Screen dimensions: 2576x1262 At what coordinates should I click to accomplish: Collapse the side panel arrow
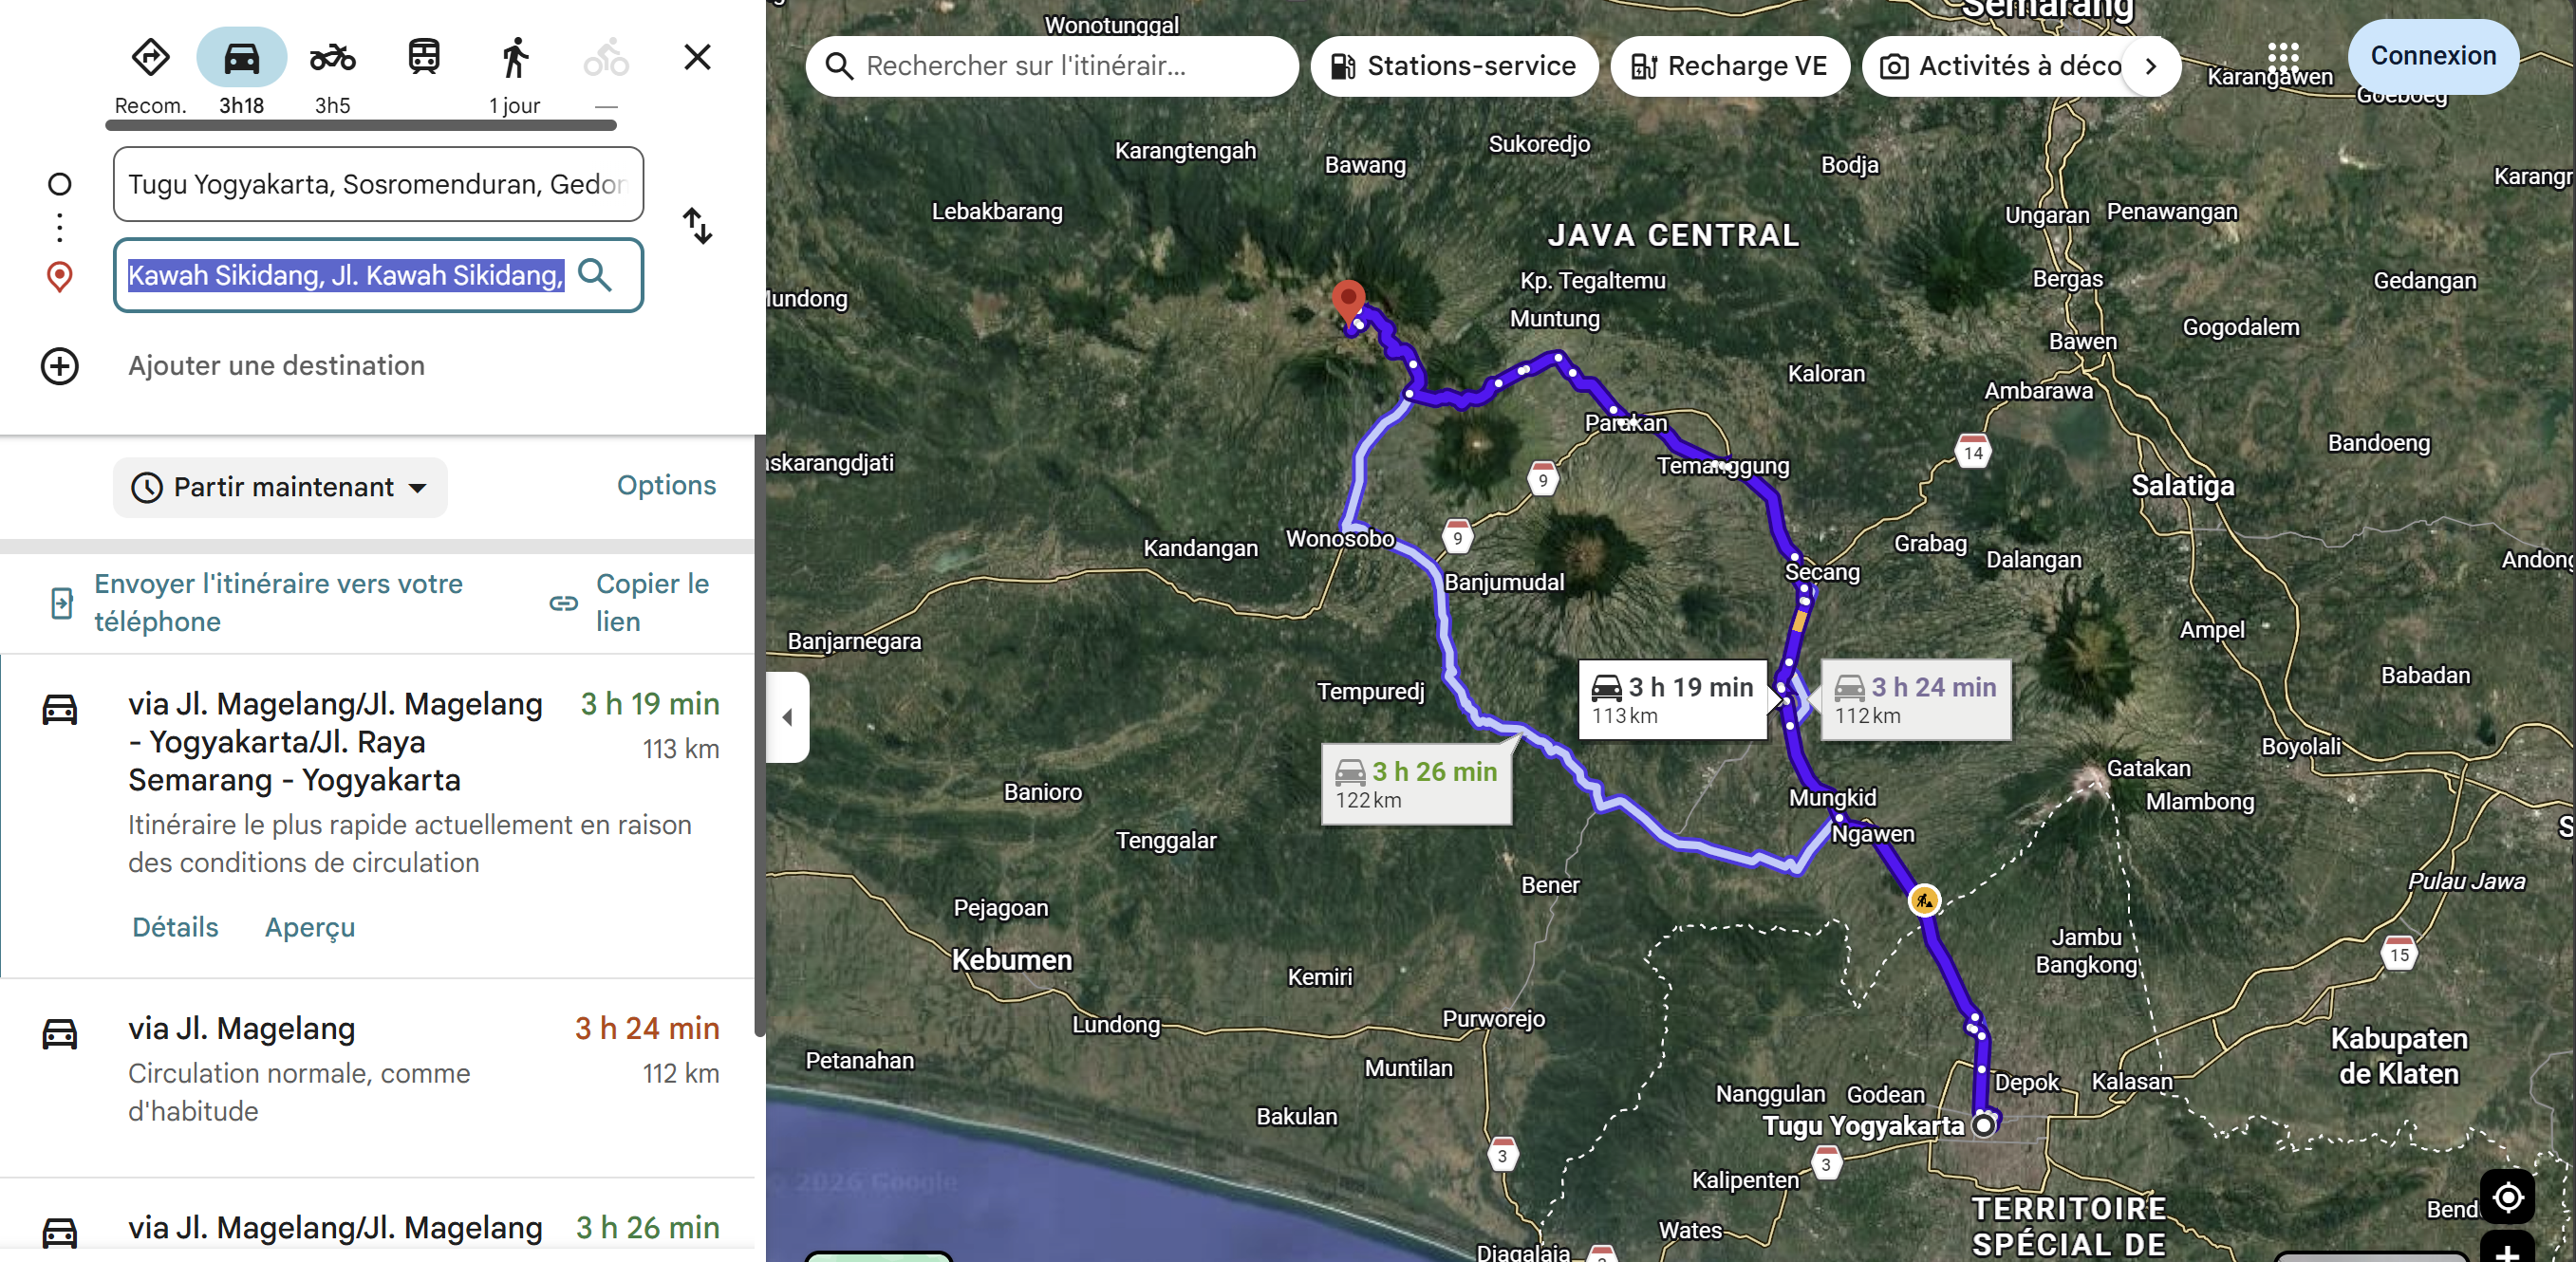coord(788,717)
